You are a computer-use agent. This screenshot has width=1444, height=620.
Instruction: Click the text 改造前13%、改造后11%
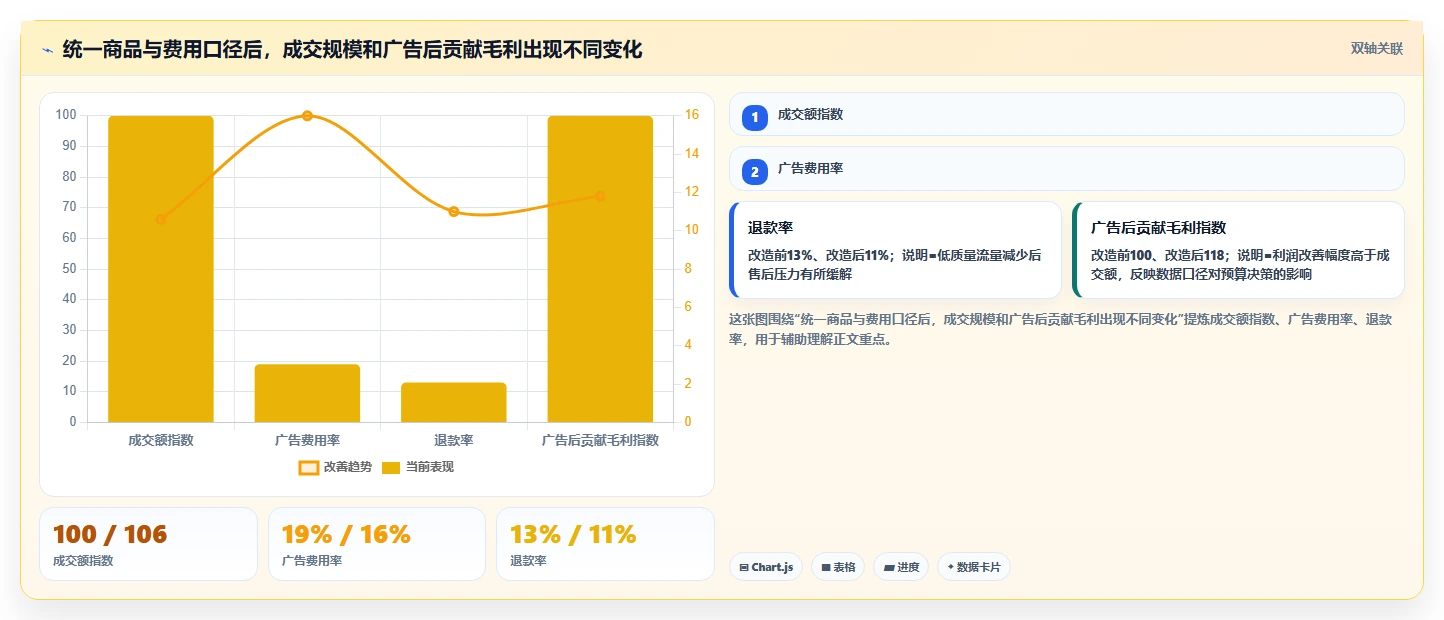[819, 255]
